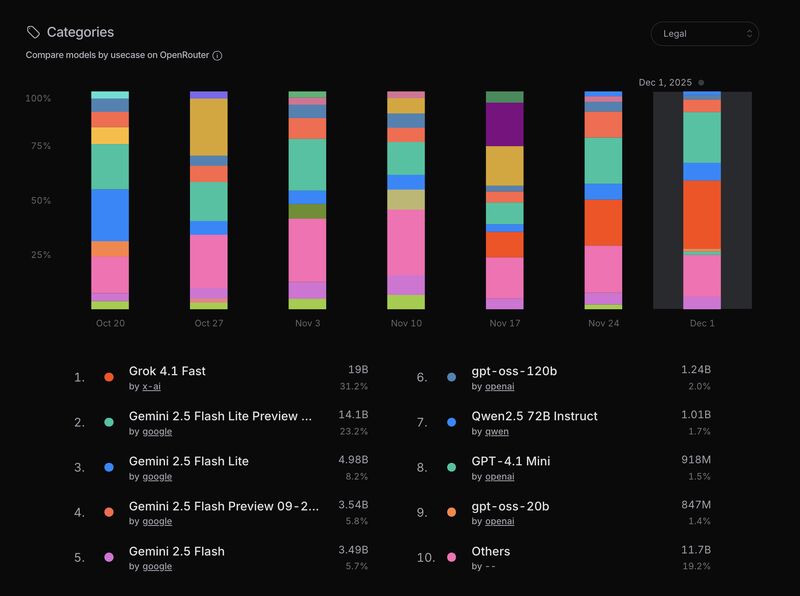The width and height of the screenshot is (800, 596).
Task: Open the Legal category dropdown
Action: pos(705,34)
